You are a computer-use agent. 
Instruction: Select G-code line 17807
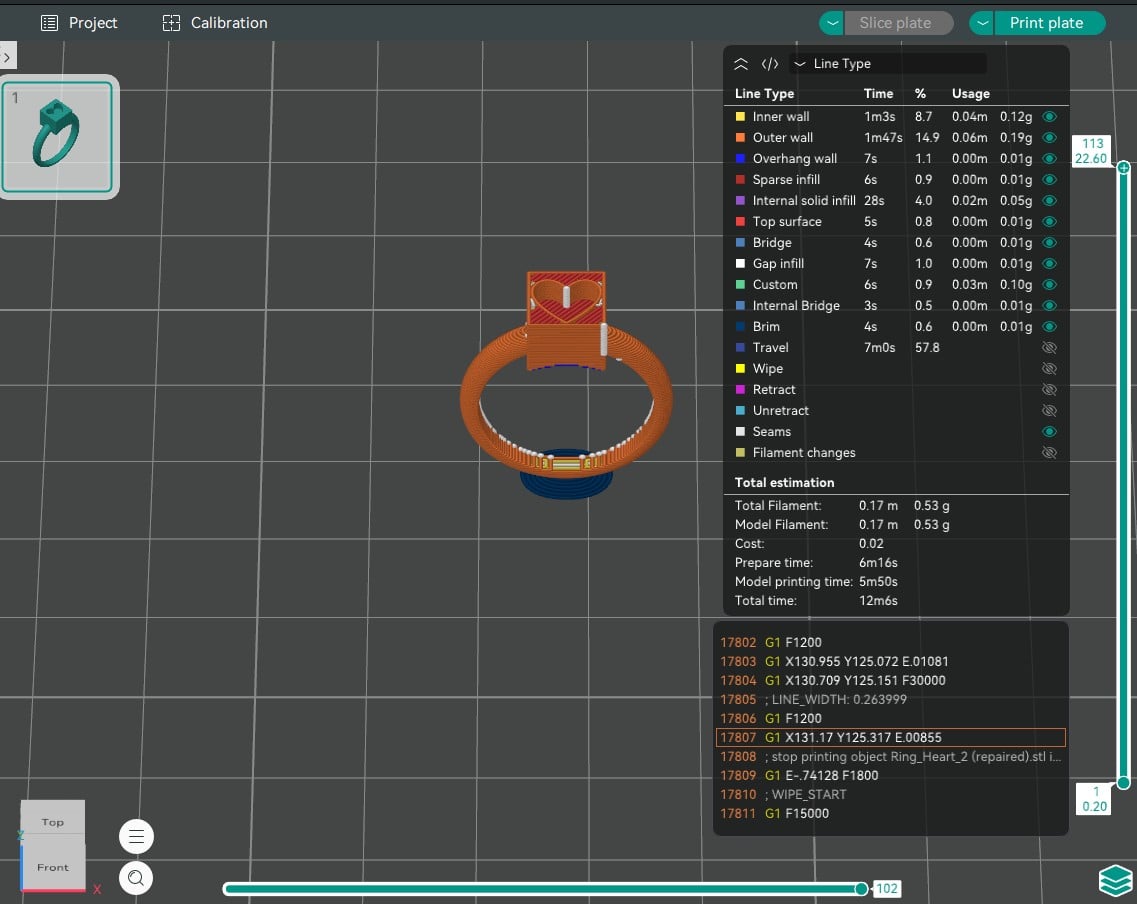coord(890,737)
